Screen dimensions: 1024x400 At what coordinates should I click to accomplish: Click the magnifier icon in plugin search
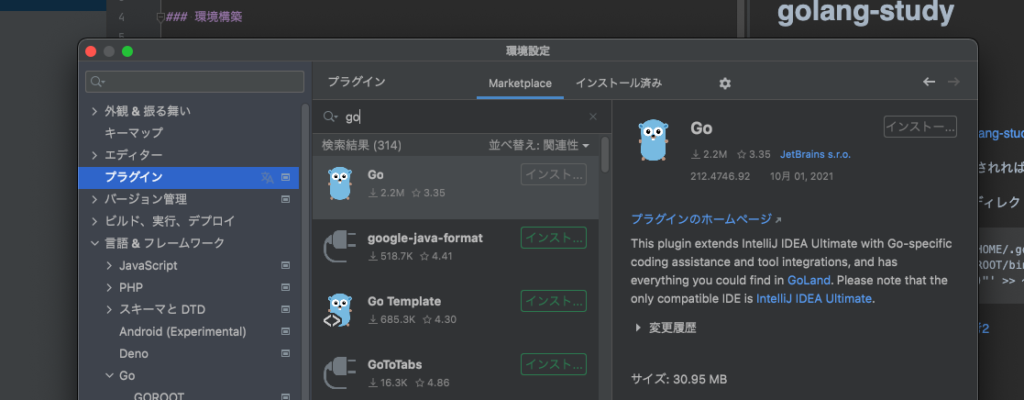330,117
